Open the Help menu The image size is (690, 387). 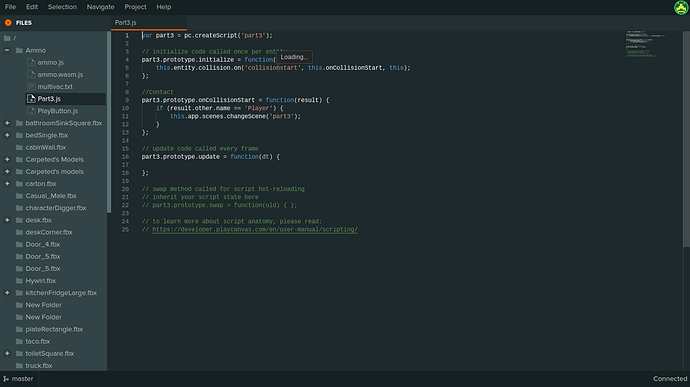(164, 7)
